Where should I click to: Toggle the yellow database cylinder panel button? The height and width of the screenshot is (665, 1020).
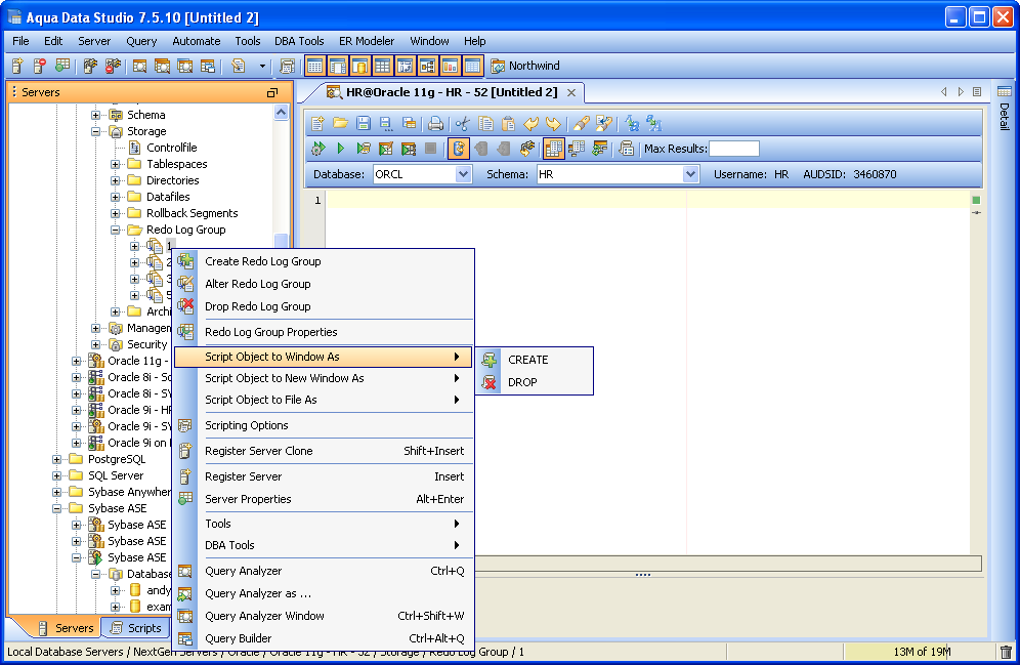tap(360, 66)
